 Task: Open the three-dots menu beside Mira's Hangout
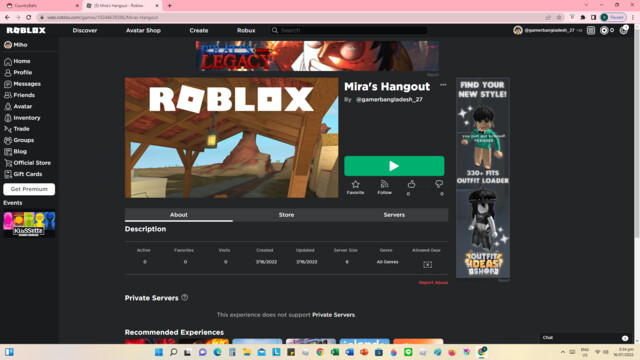click(443, 85)
